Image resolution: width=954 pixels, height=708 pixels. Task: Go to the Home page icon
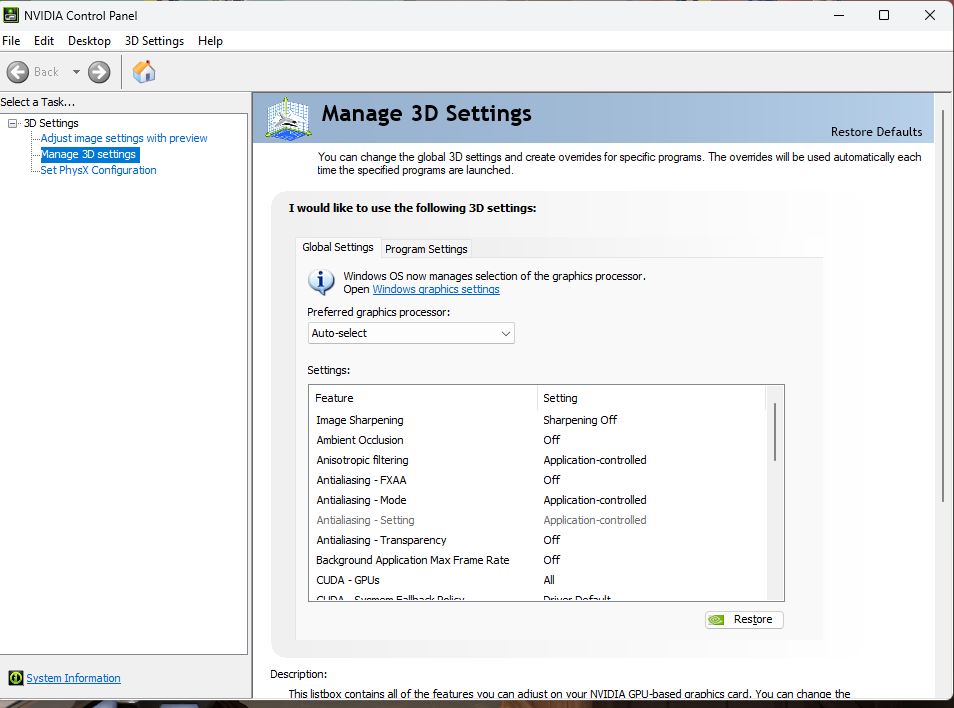(144, 72)
